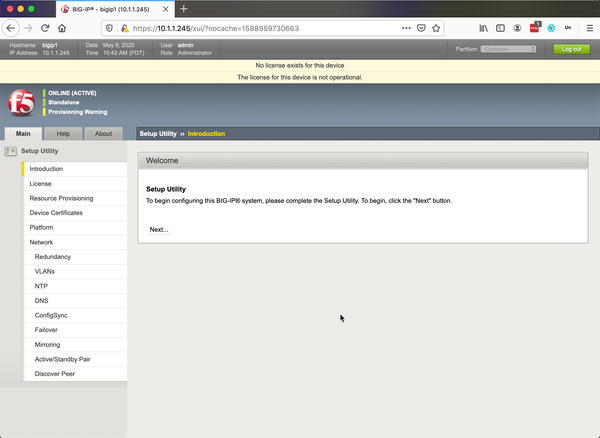Image resolution: width=600 pixels, height=438 pixels.
Task: Open the Platform step
Action: click(75, 227)
